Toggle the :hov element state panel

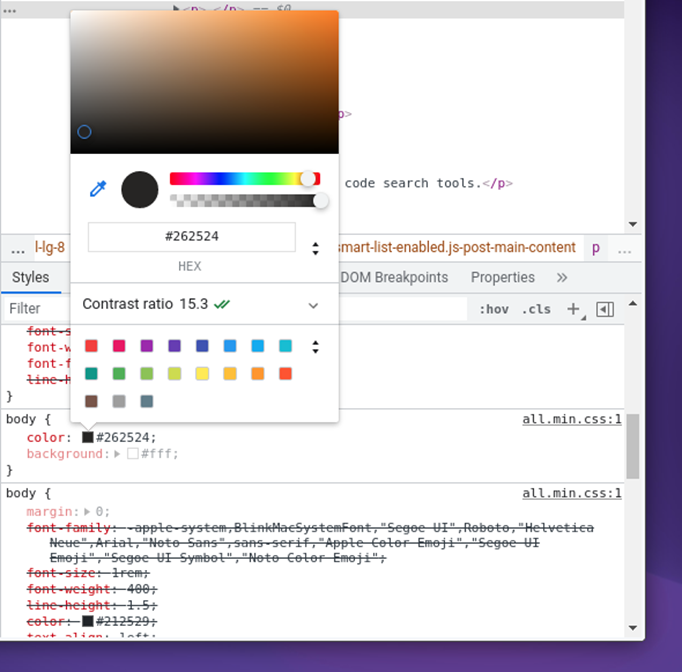click(x=493, y=309)
